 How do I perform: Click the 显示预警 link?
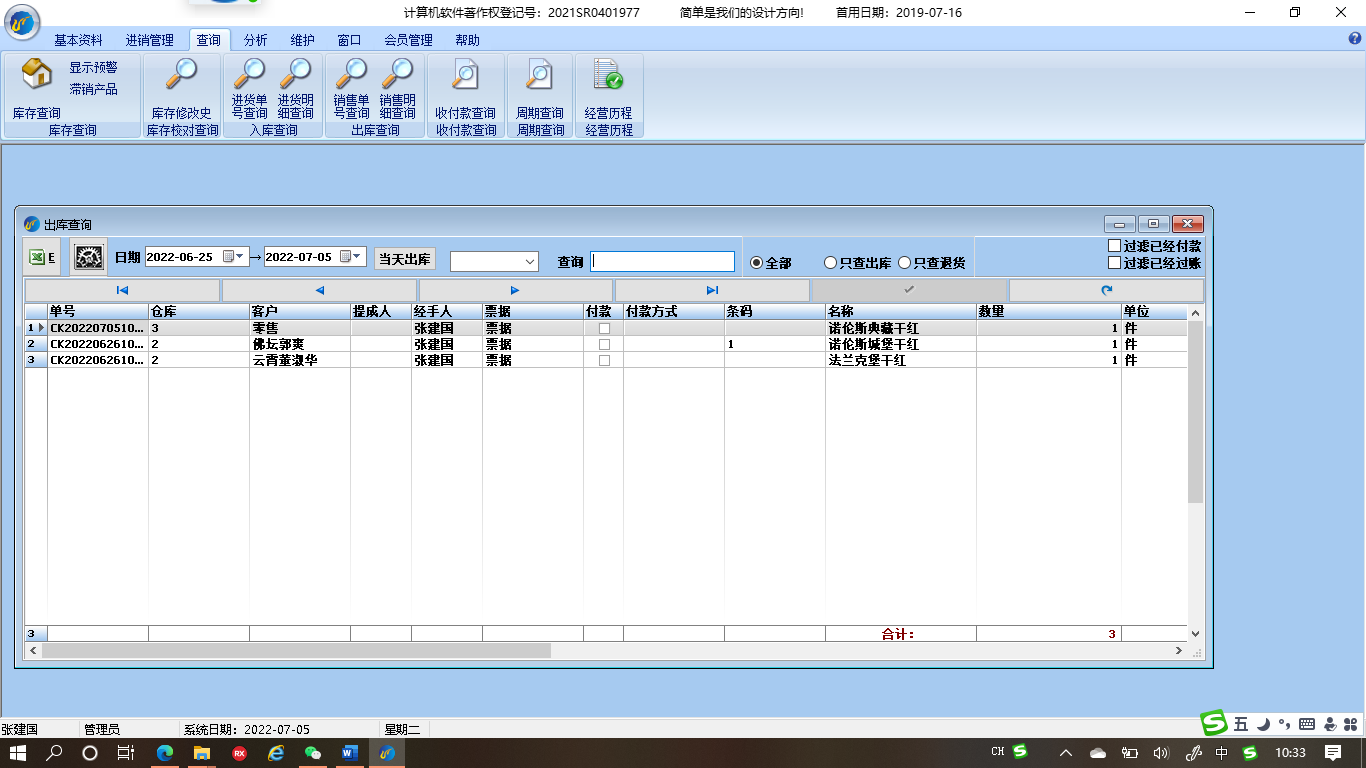93,68
